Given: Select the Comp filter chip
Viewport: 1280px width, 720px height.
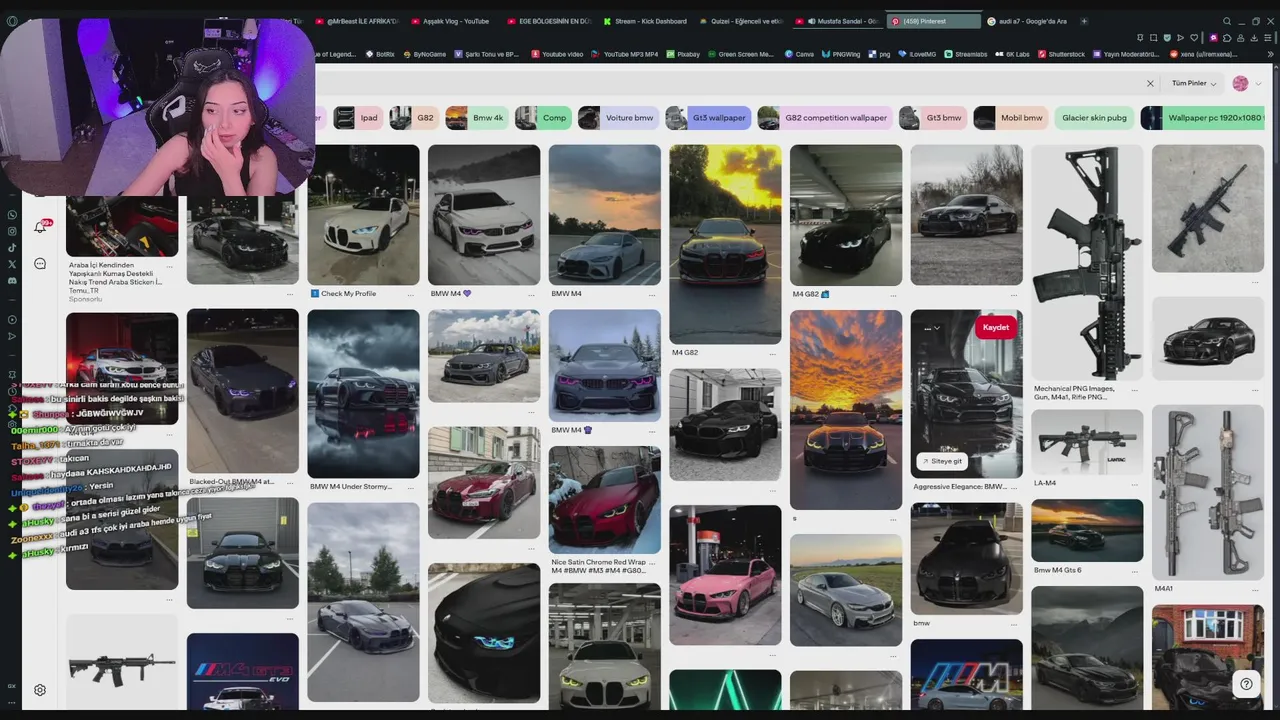Looking at the screenshot, I should (543, 118).
